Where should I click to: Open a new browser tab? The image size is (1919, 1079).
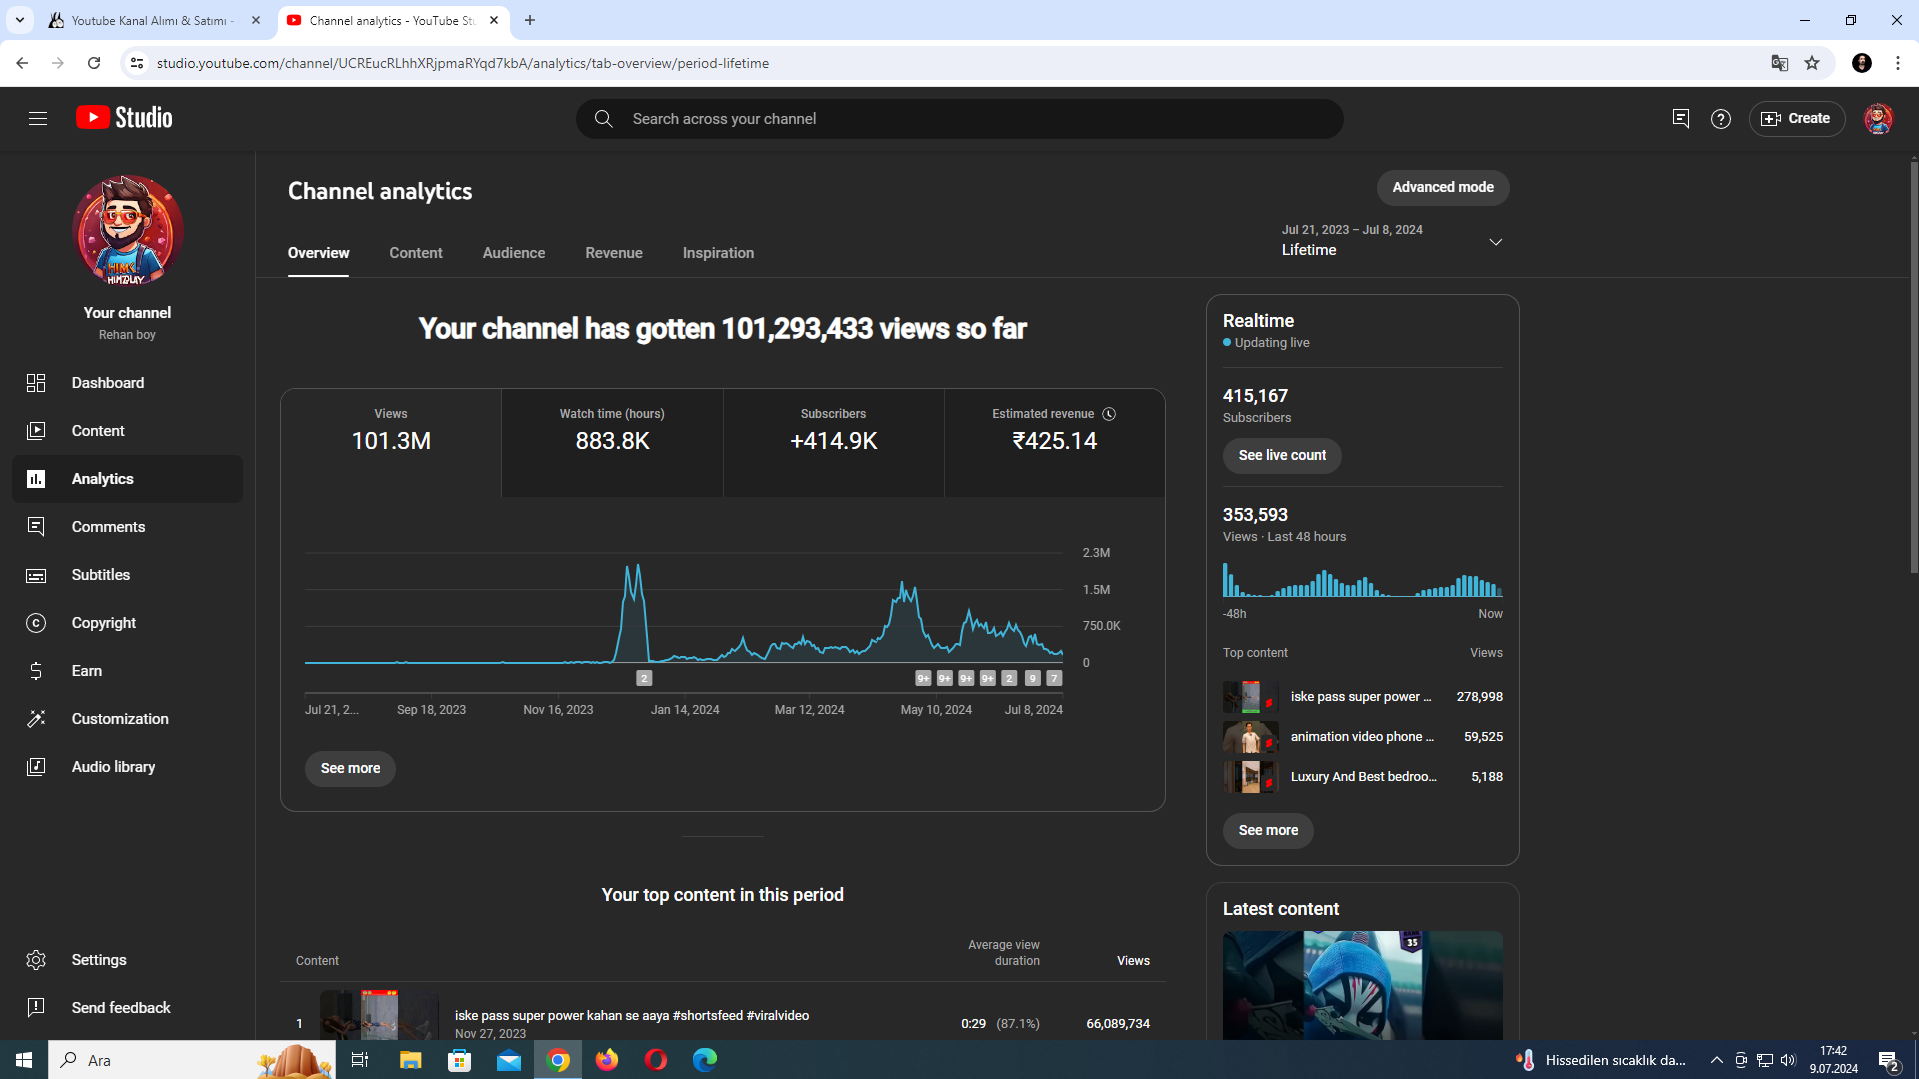(530, 20)
